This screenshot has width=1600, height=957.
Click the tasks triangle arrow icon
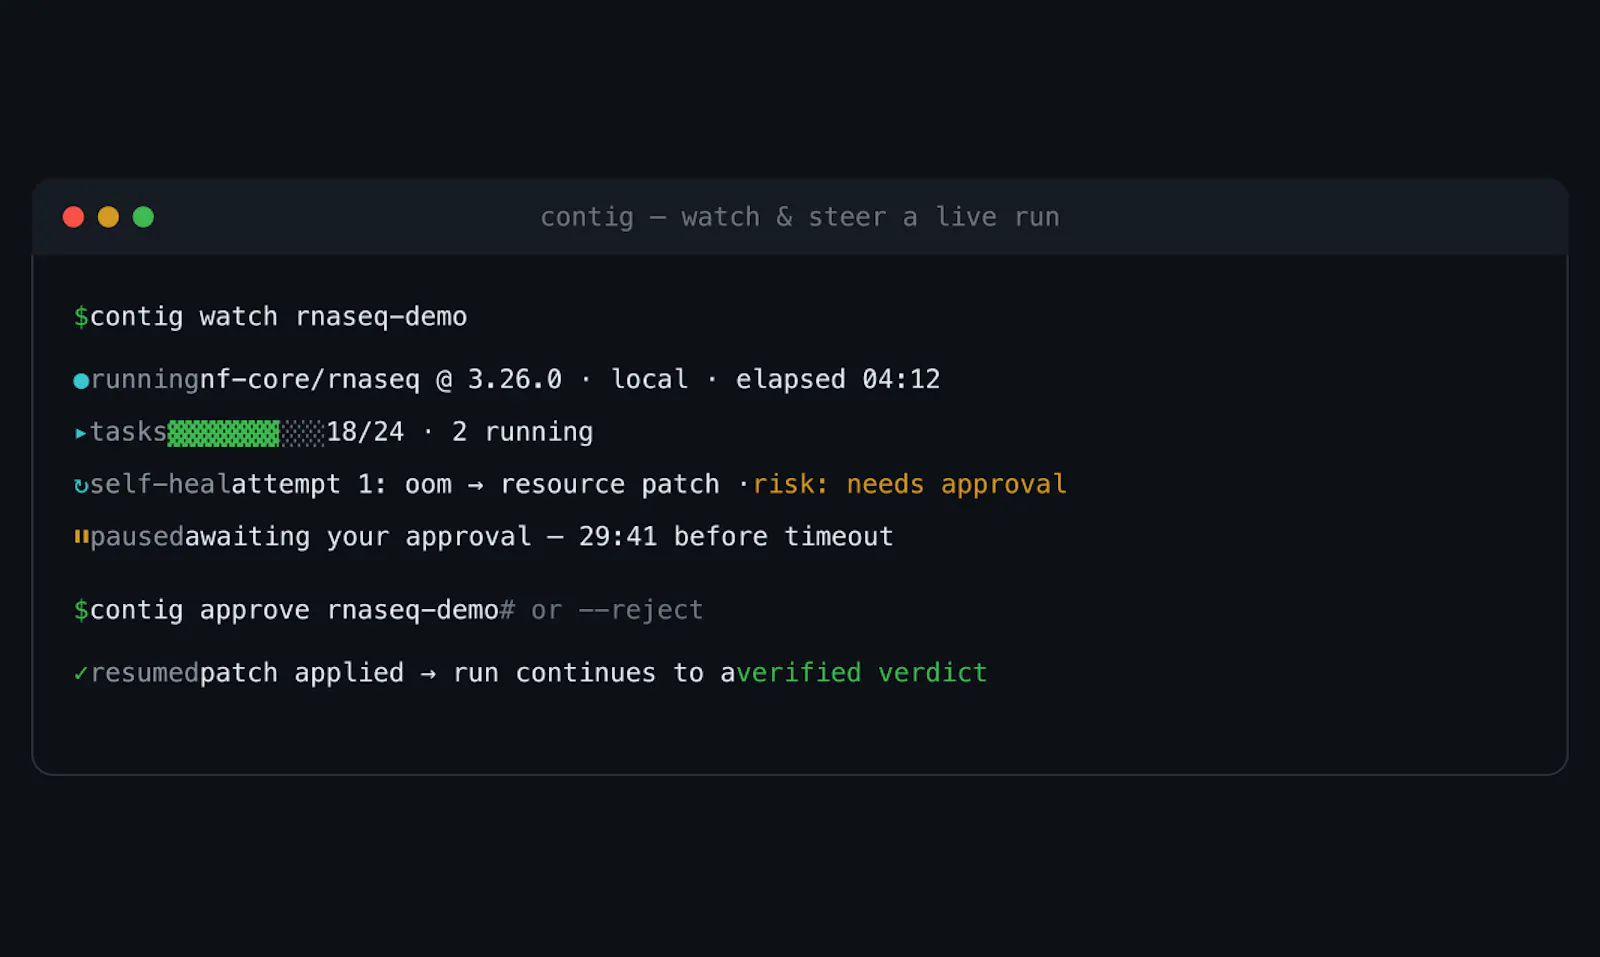coord(80,433)
